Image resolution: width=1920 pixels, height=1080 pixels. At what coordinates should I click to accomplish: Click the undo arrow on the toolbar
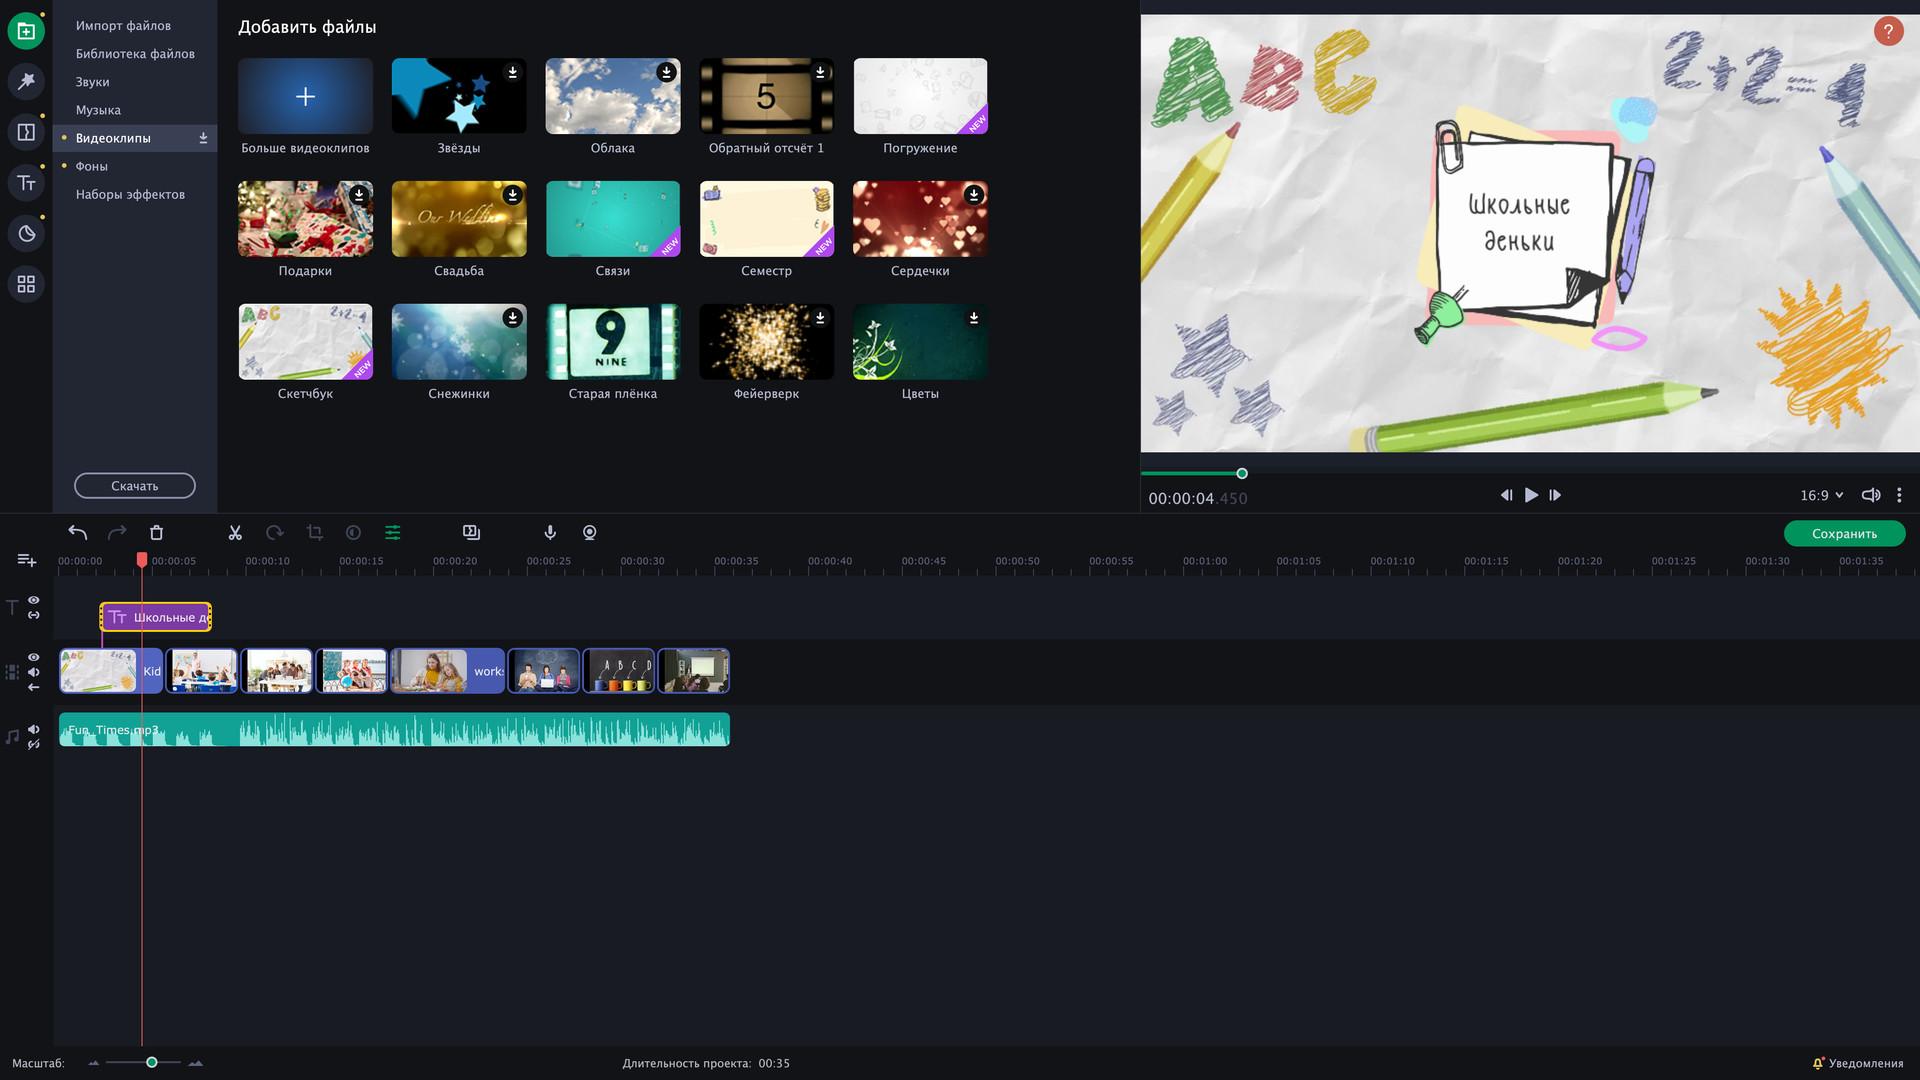click(76, 533)
